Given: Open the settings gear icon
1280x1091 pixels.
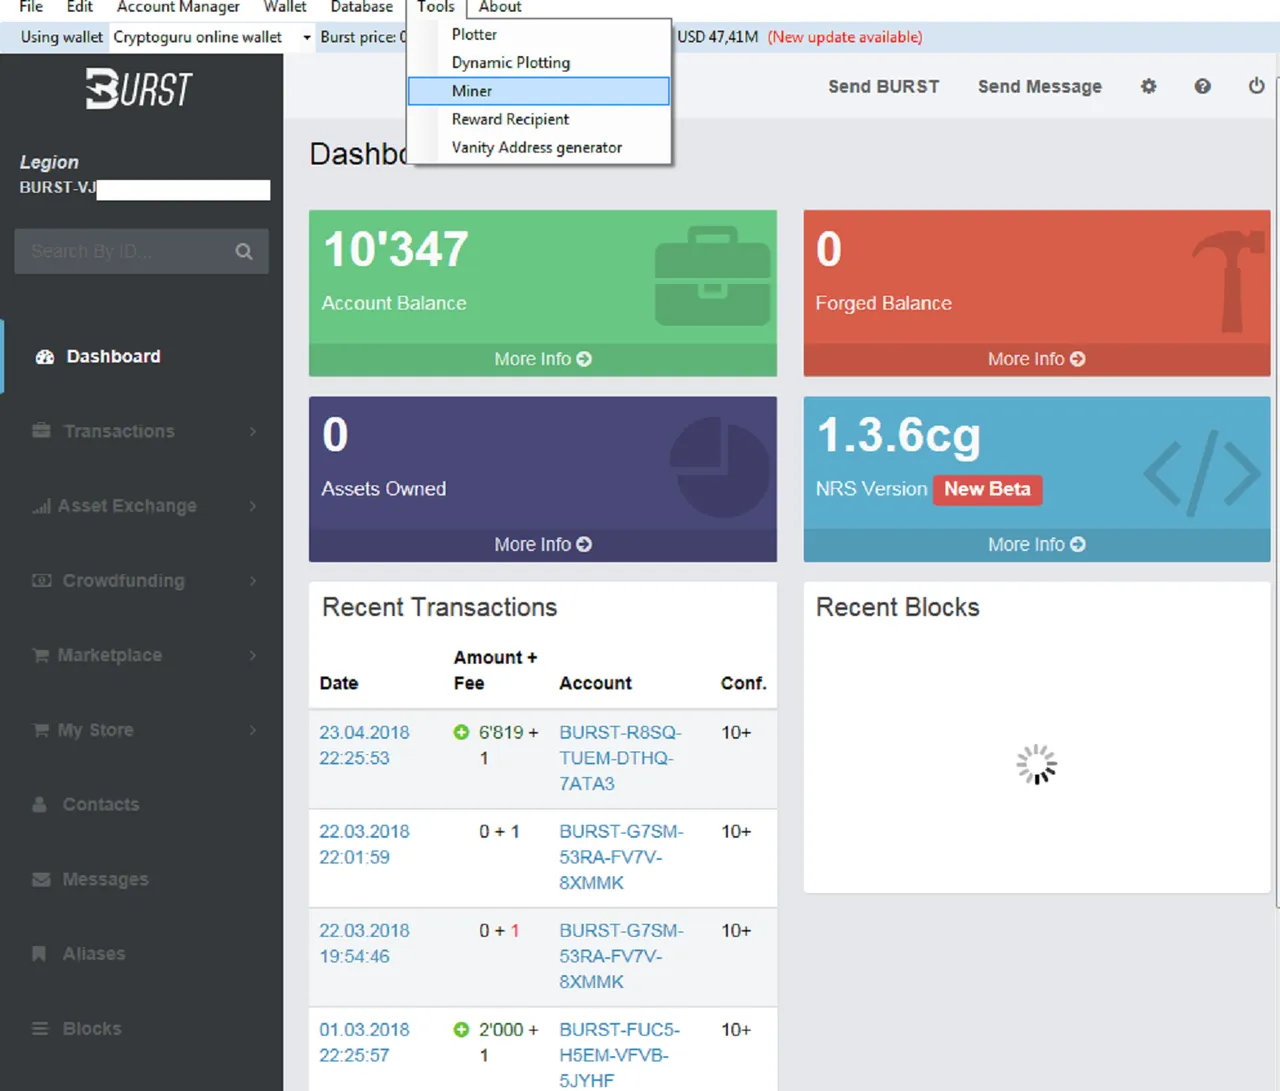Looking at the screenshot, I should pyautogui.click(x=1148, y=86).
